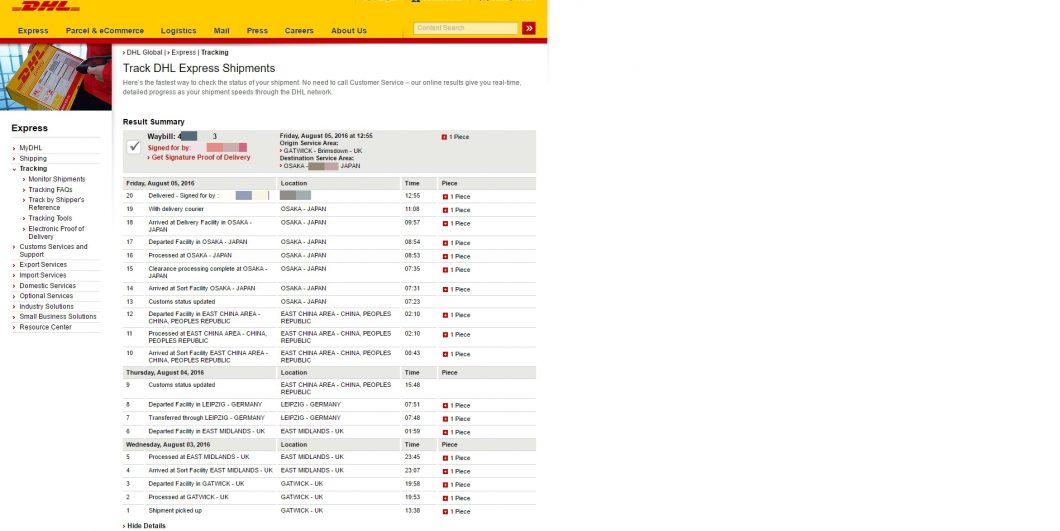Image resolution: width=1060 pixels, height=531 pixels.
Task: Expand piece for Arrived at Sort Facility OSAKA
Action: (x=445, y=290)
